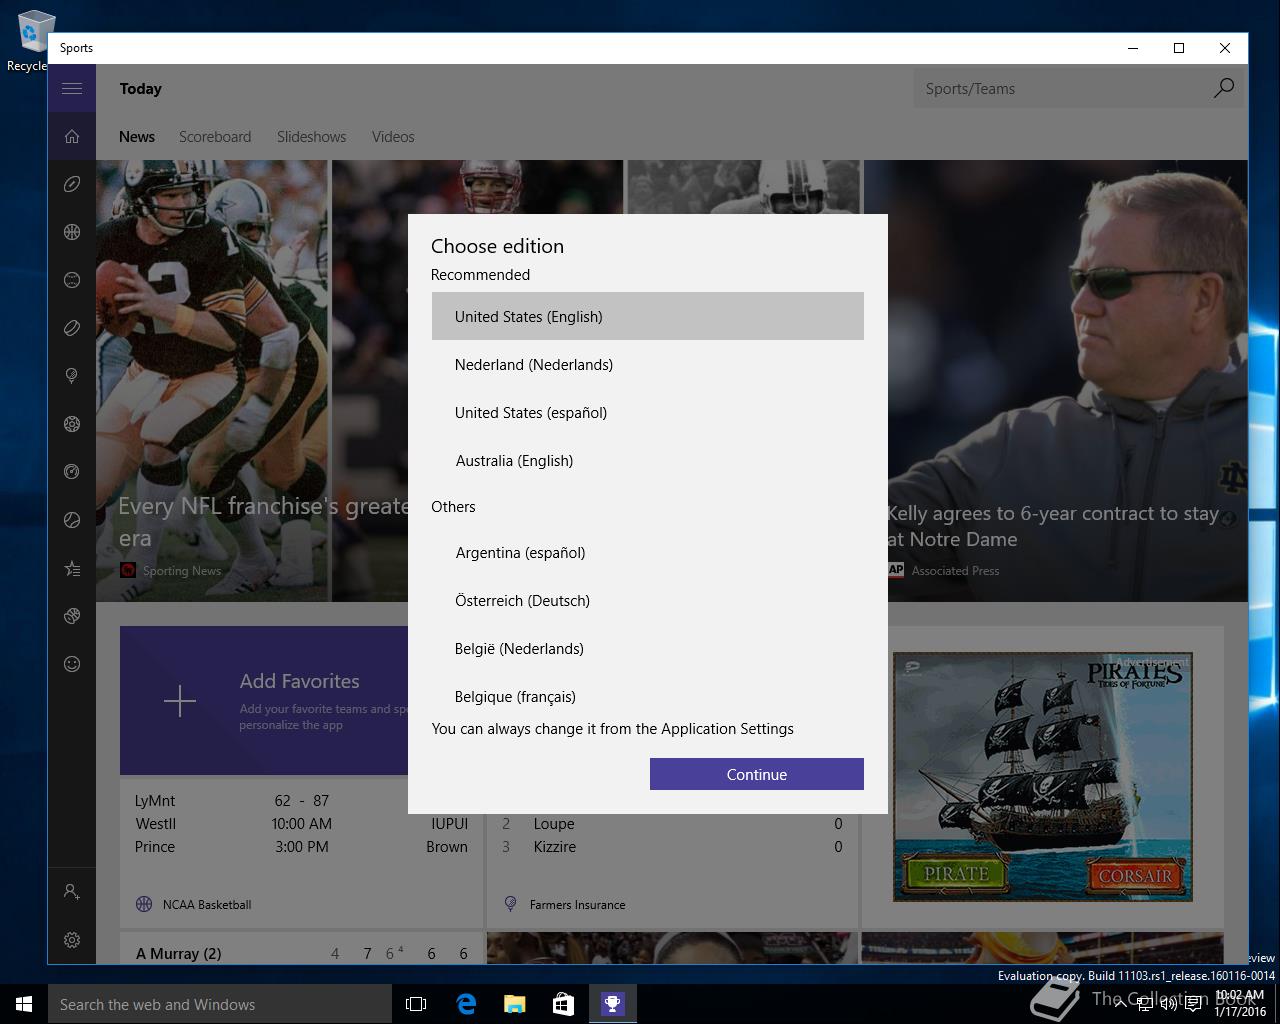This screenshot has width=1280, height=1024.
Task: Open Microsoft Edge from the taskbar
Action: 466,1004
